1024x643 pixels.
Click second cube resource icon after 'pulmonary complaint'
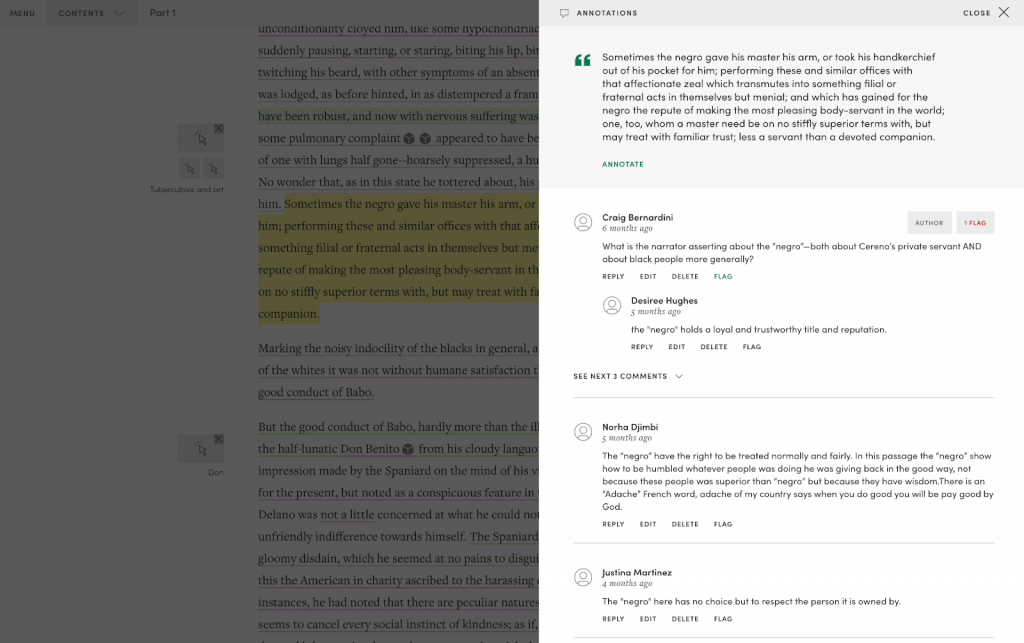(x=425, y=138)
